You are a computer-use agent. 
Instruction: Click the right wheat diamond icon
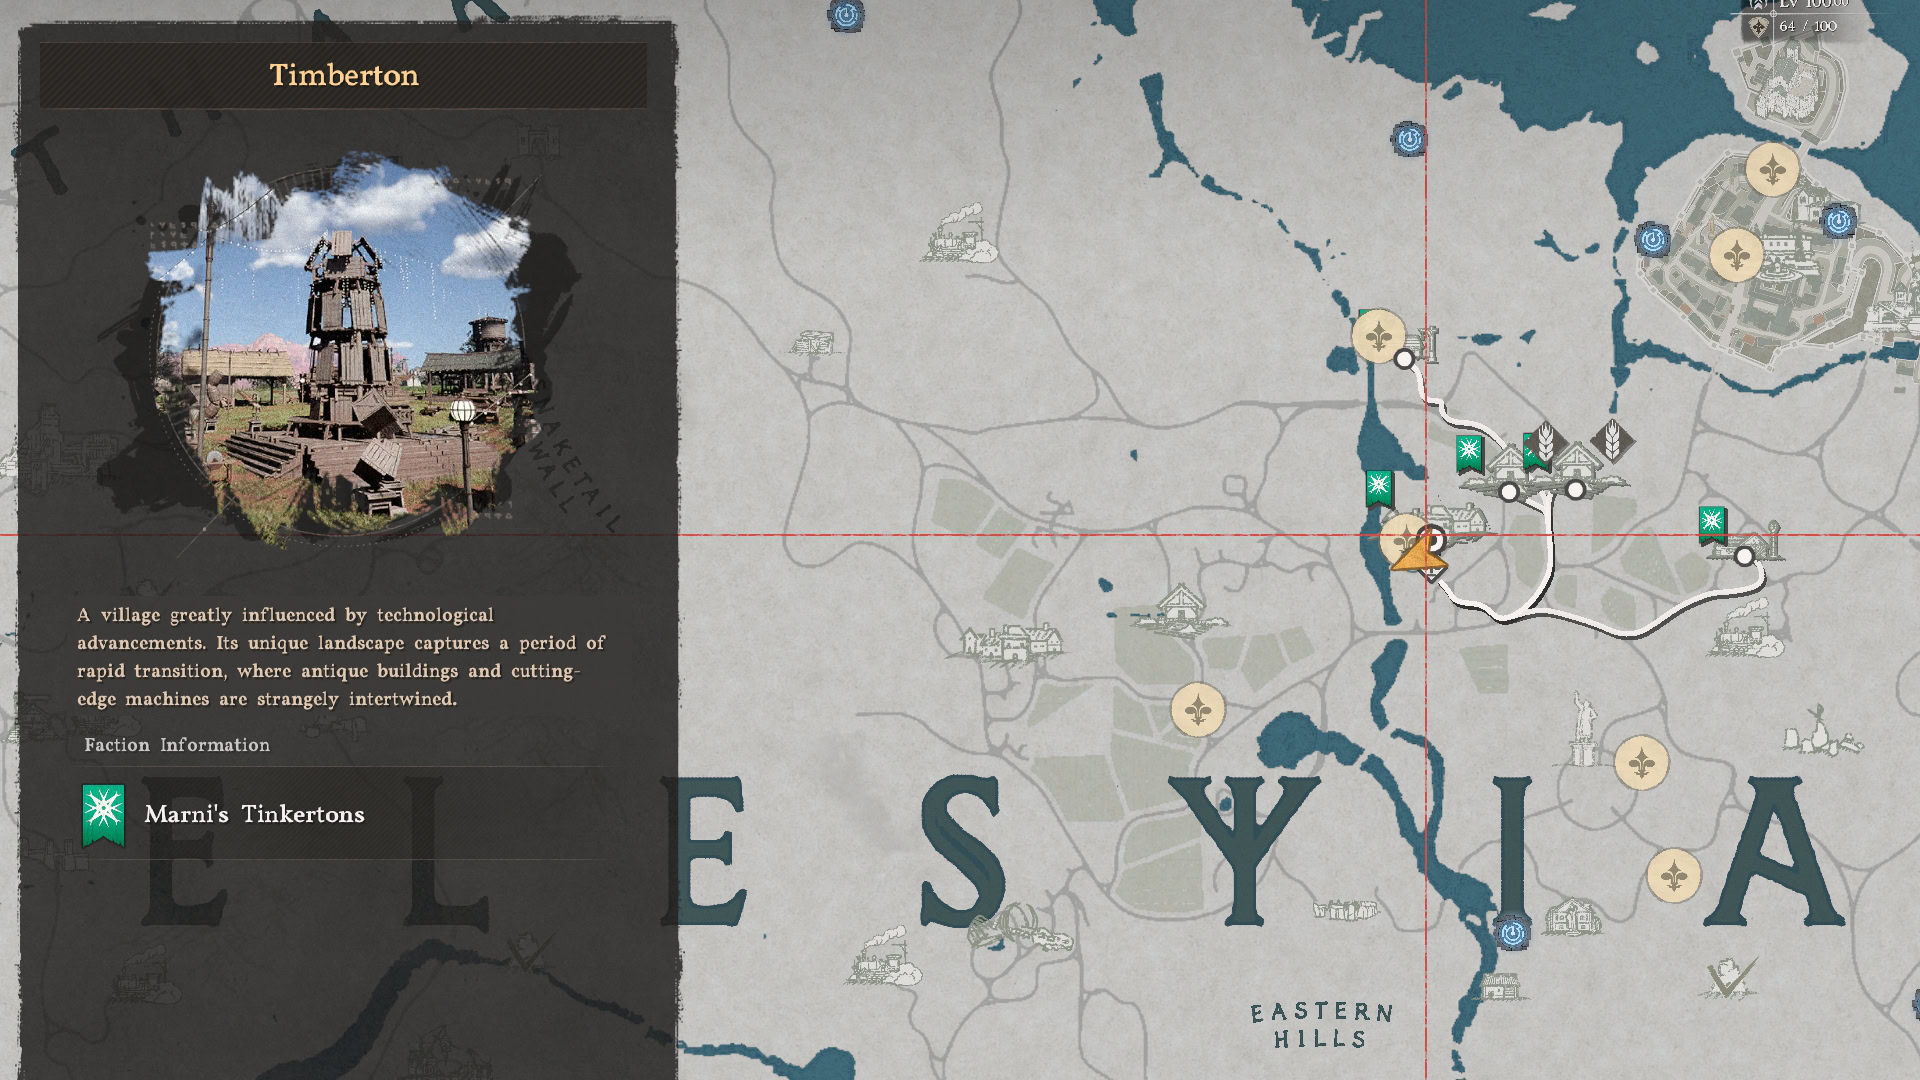1612,440
